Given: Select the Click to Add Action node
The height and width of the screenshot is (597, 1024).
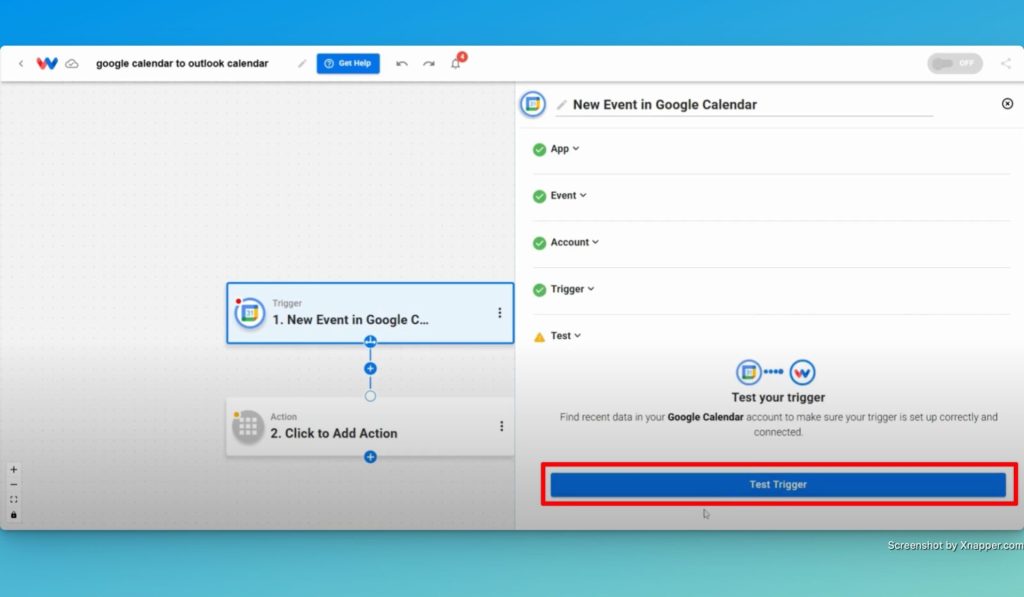Looking at the screenshot, I should pyautogui.click(x=370, y=427).
